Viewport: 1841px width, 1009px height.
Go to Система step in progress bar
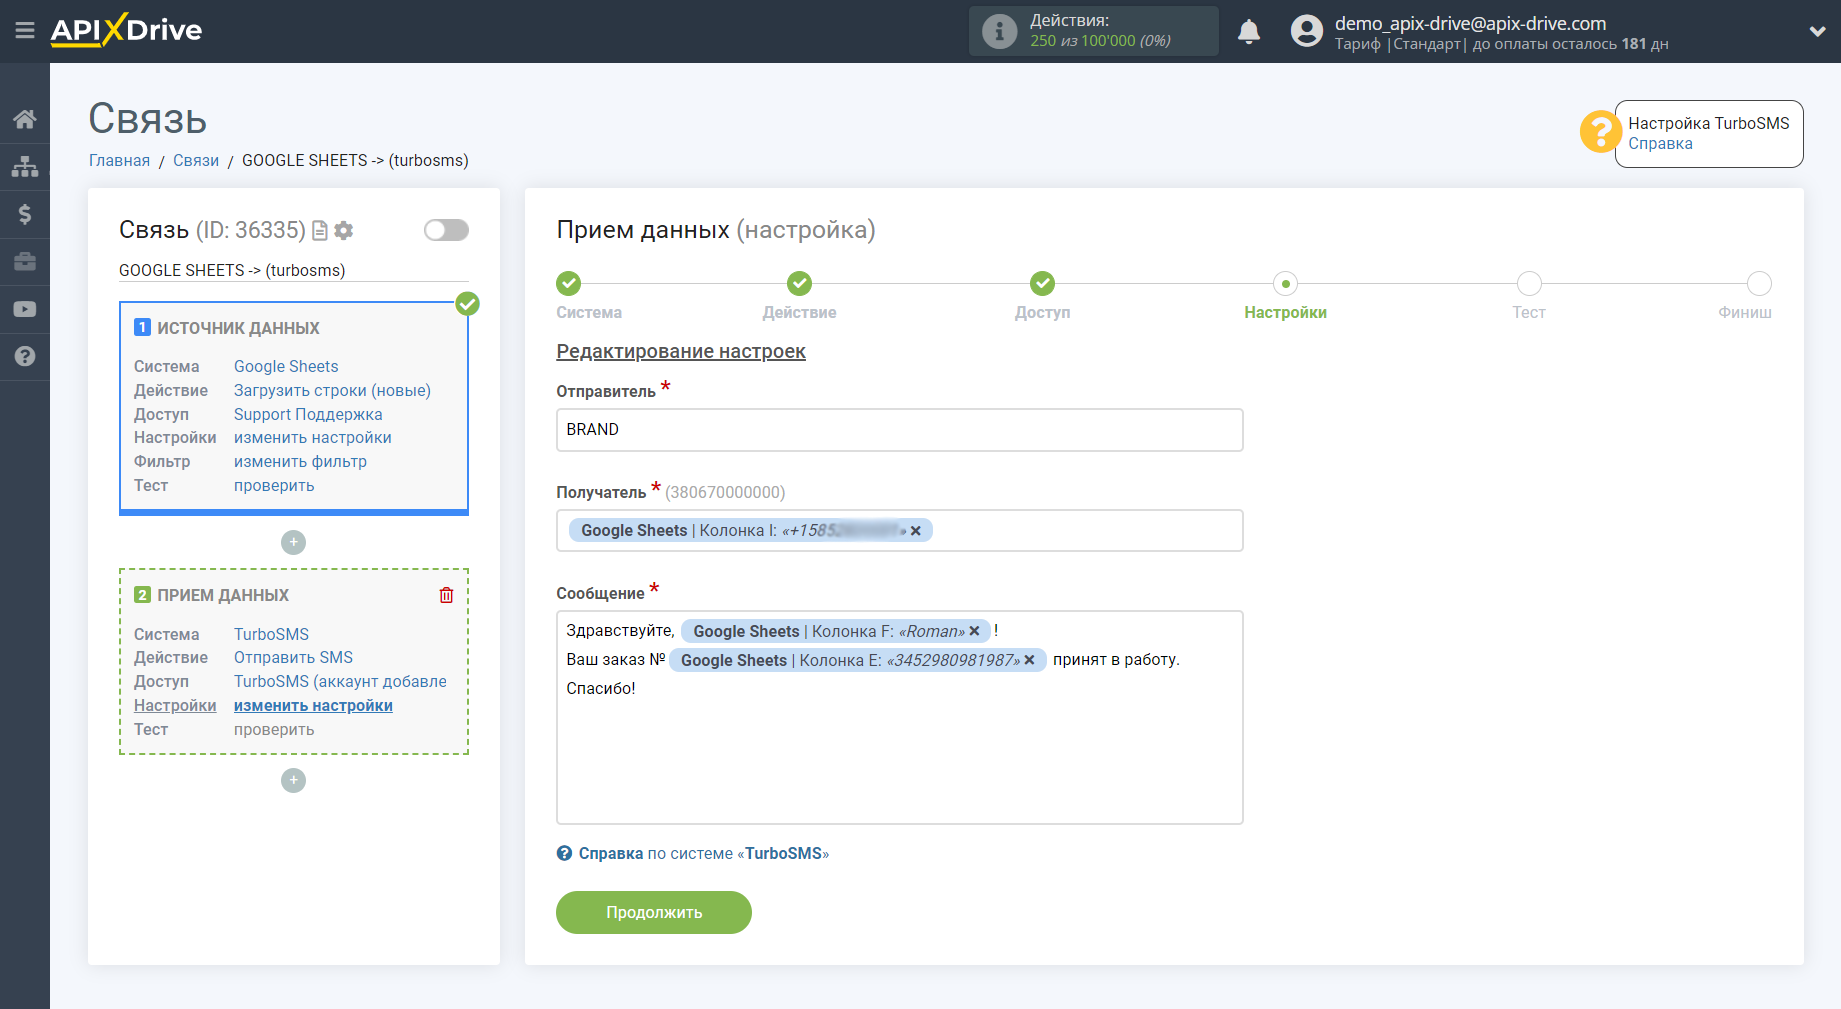(569, 284)
